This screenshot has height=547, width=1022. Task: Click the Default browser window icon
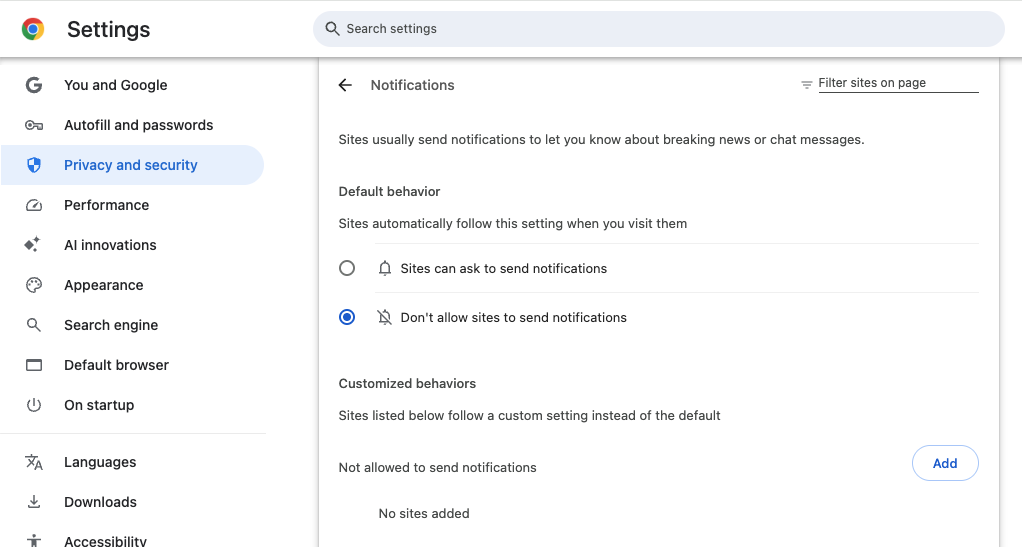tap(34, 365)
